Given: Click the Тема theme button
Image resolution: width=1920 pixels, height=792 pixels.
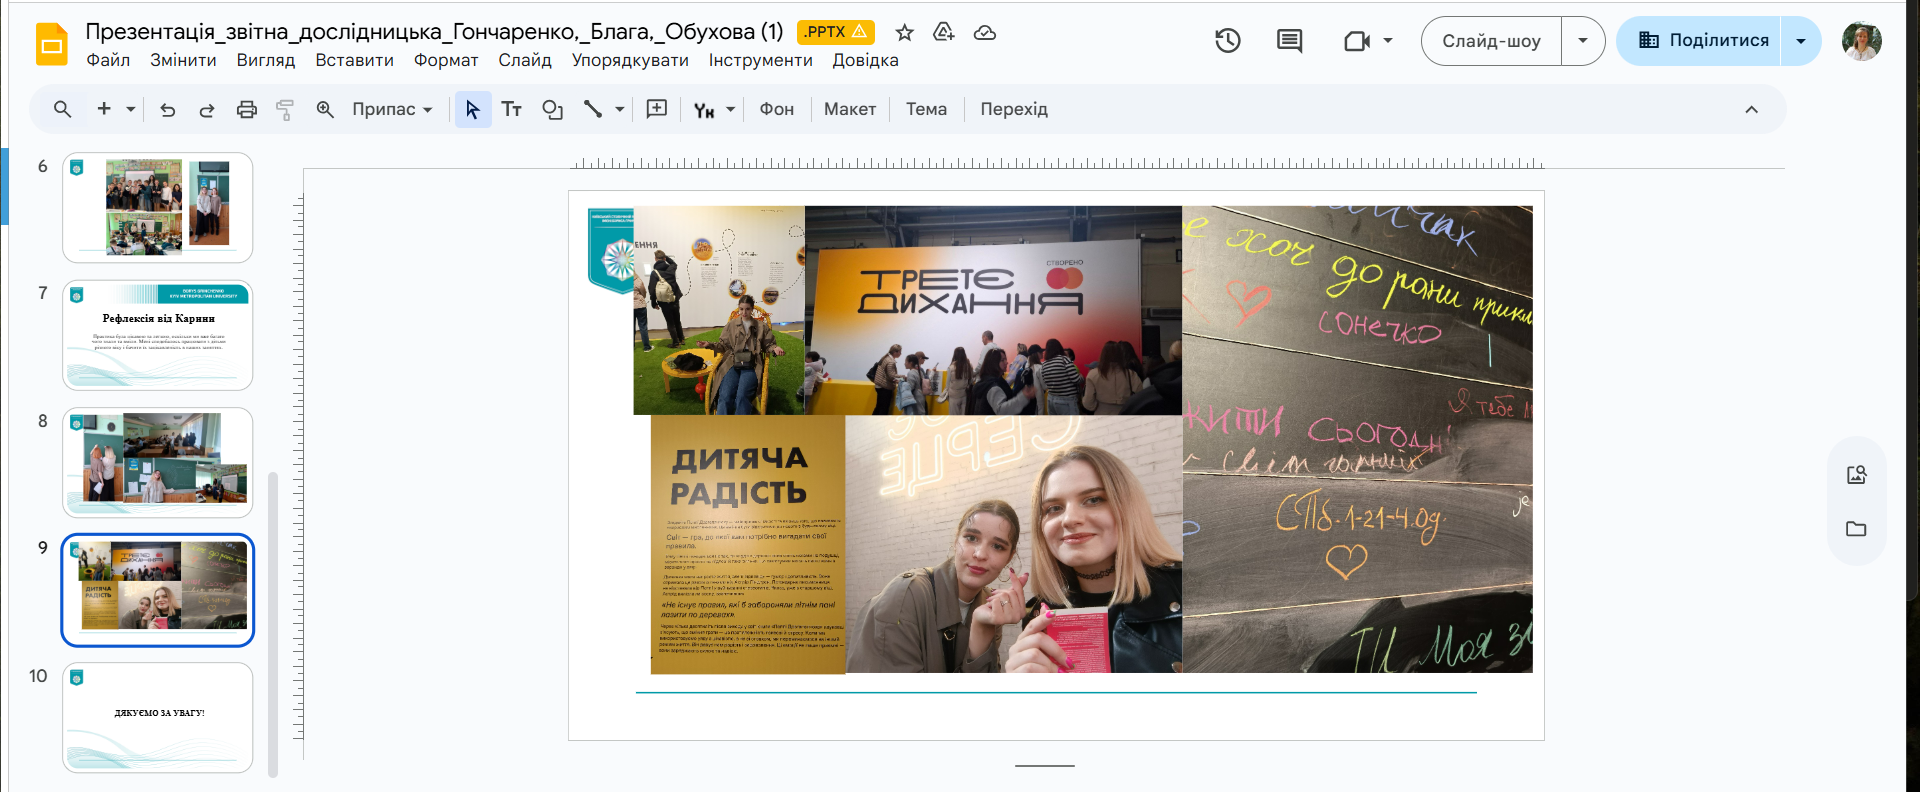Looking at the screenshot, I should click(926, 109).
